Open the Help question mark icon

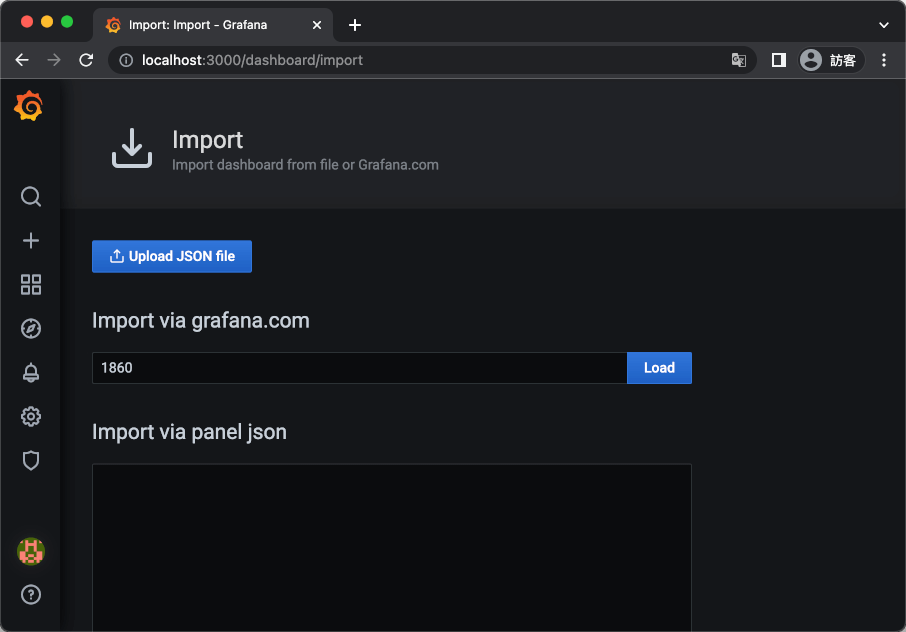[x=31, y=594]
